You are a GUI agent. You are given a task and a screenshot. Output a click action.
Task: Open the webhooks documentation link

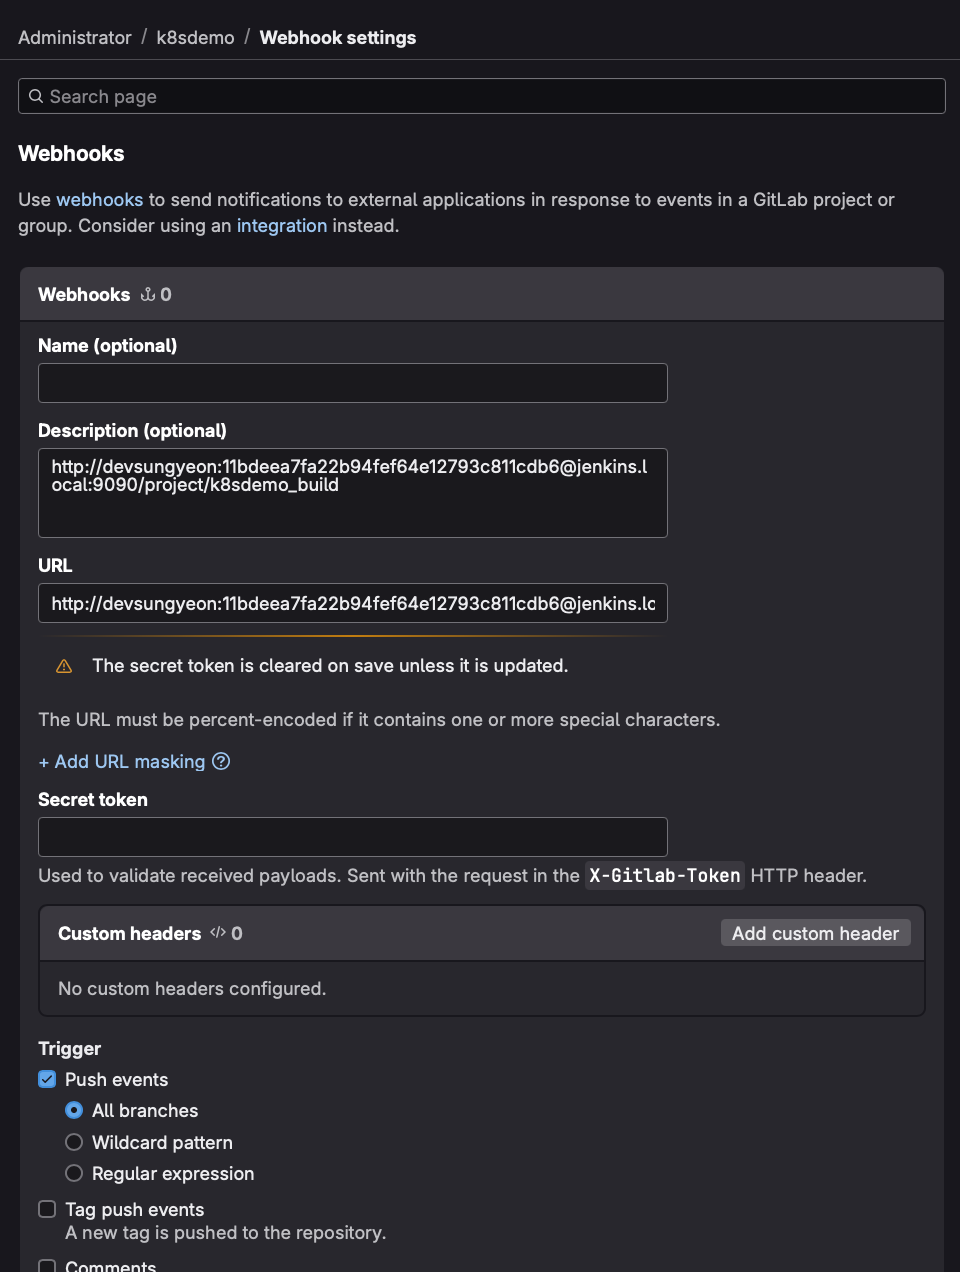[99, 200]
